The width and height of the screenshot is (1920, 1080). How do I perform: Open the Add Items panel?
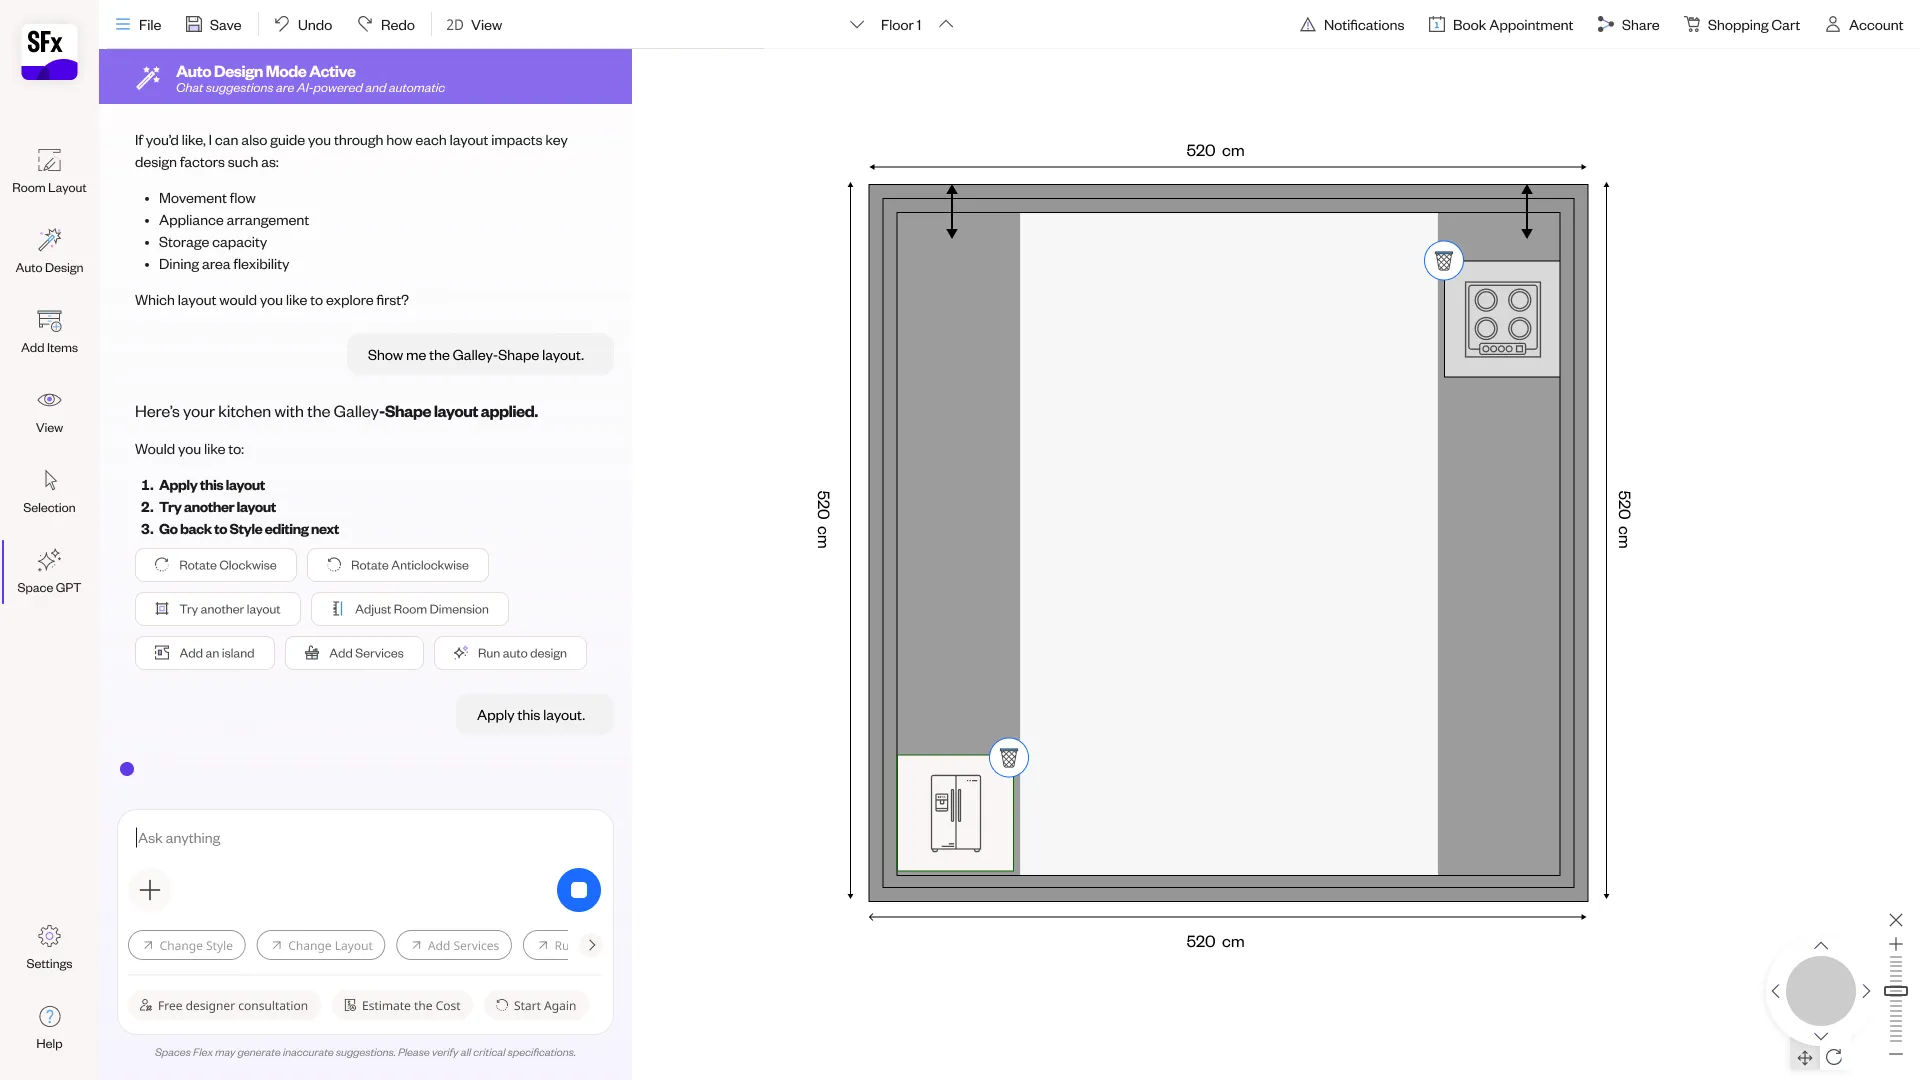[x=49, y=331]
